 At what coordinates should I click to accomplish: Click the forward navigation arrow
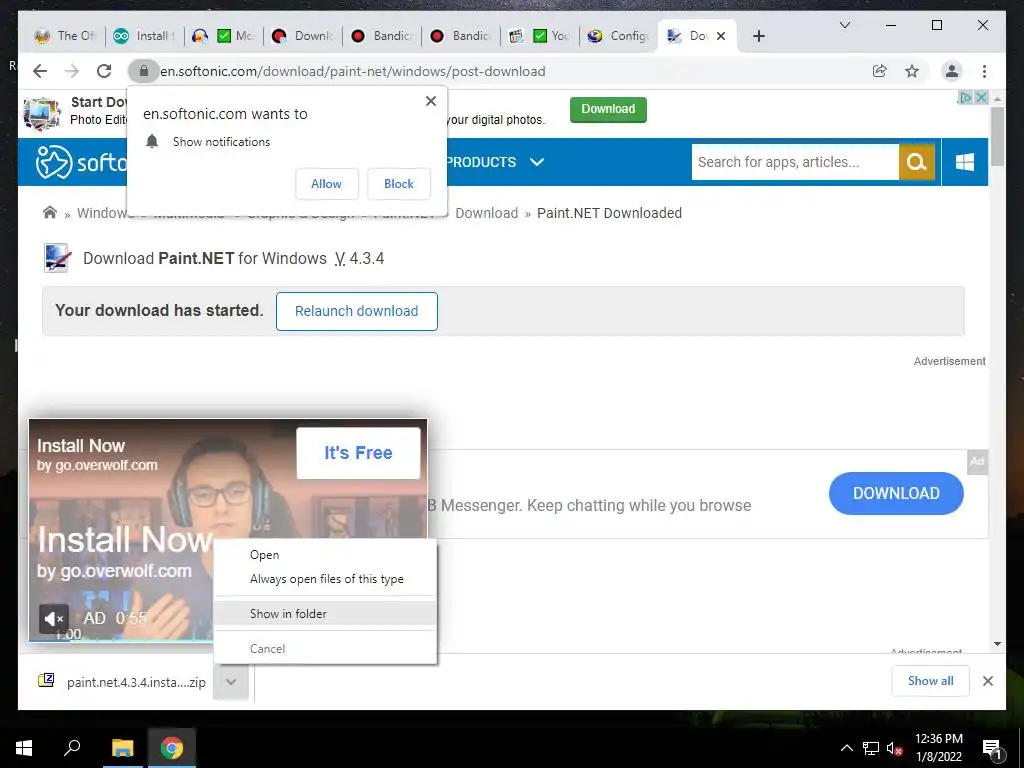tap(72, 71)
